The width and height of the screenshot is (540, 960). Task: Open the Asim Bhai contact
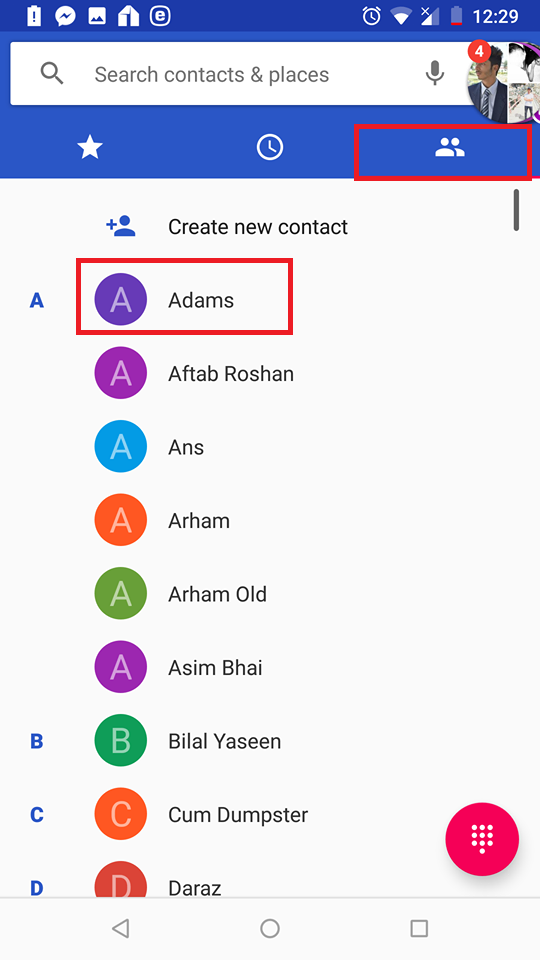click(x=270, y=667)
